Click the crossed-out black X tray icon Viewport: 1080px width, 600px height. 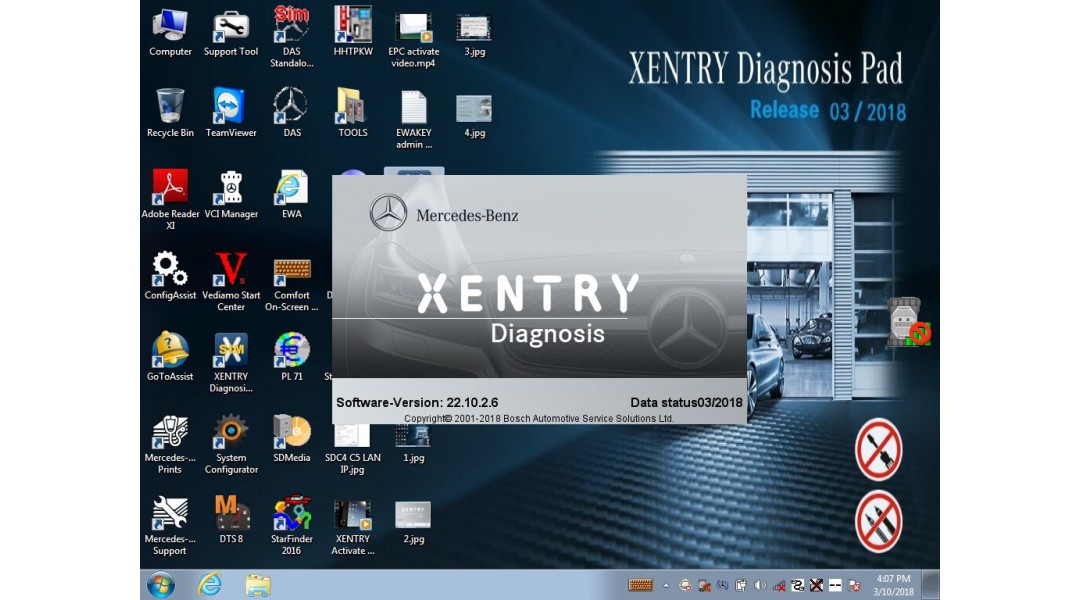coord(817,586)
